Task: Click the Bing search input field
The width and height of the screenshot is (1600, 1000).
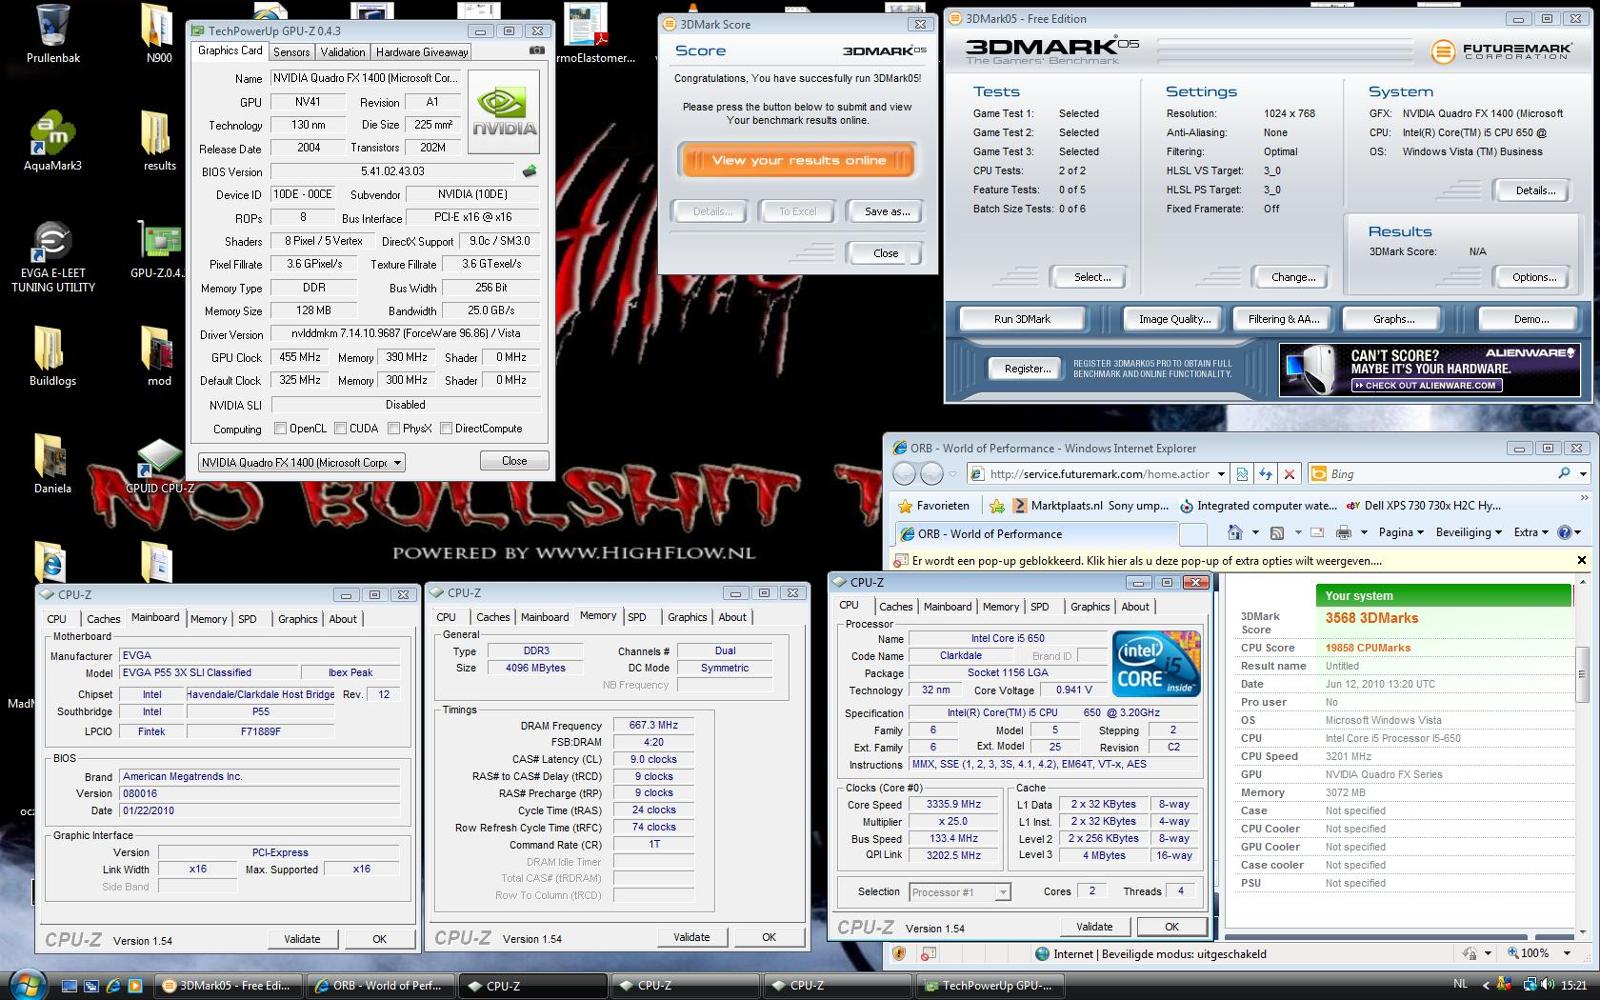Action: 1441,474
